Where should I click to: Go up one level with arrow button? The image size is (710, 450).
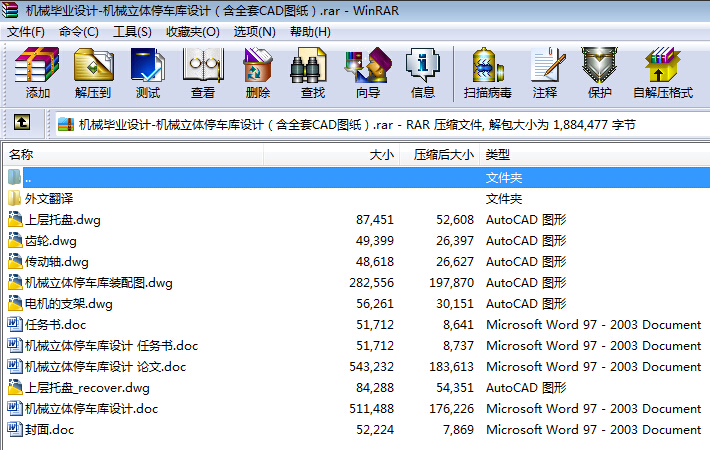point(22,122)
